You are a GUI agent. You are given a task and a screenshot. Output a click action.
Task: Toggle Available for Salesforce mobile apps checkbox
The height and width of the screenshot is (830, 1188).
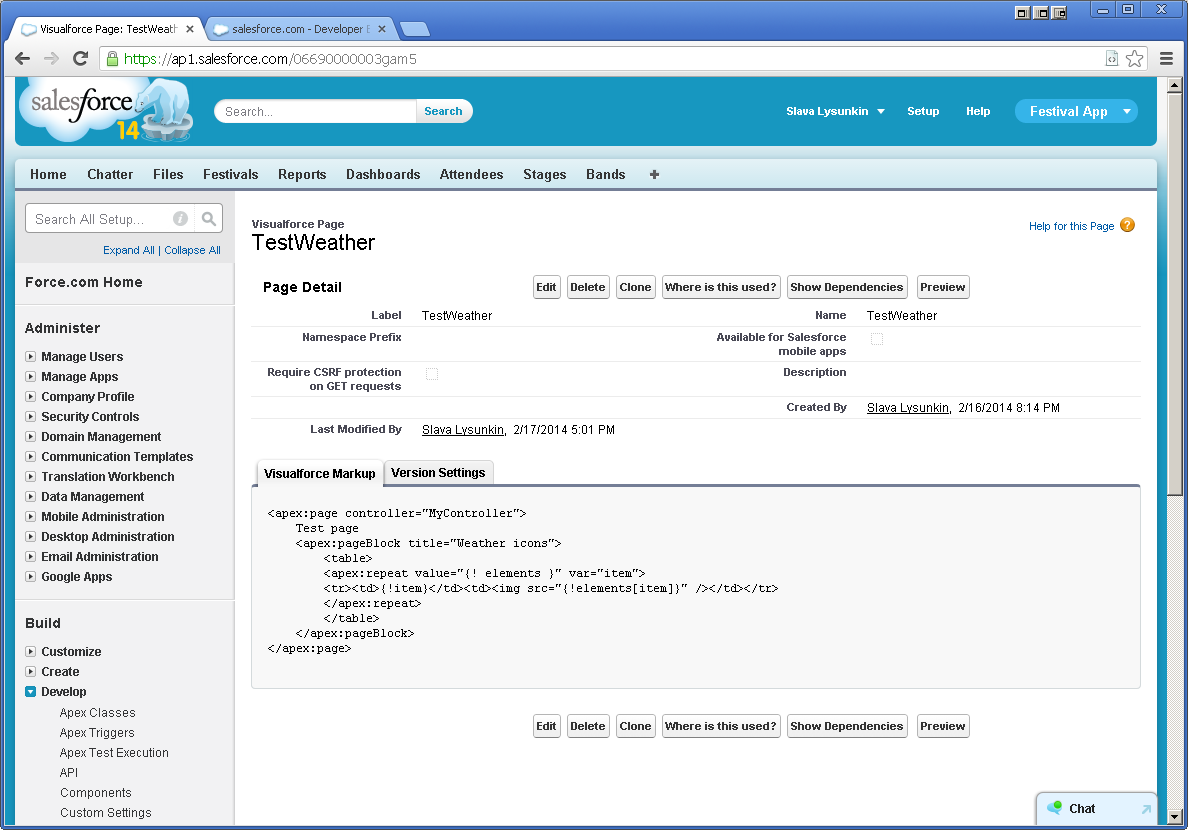point(877,339)
